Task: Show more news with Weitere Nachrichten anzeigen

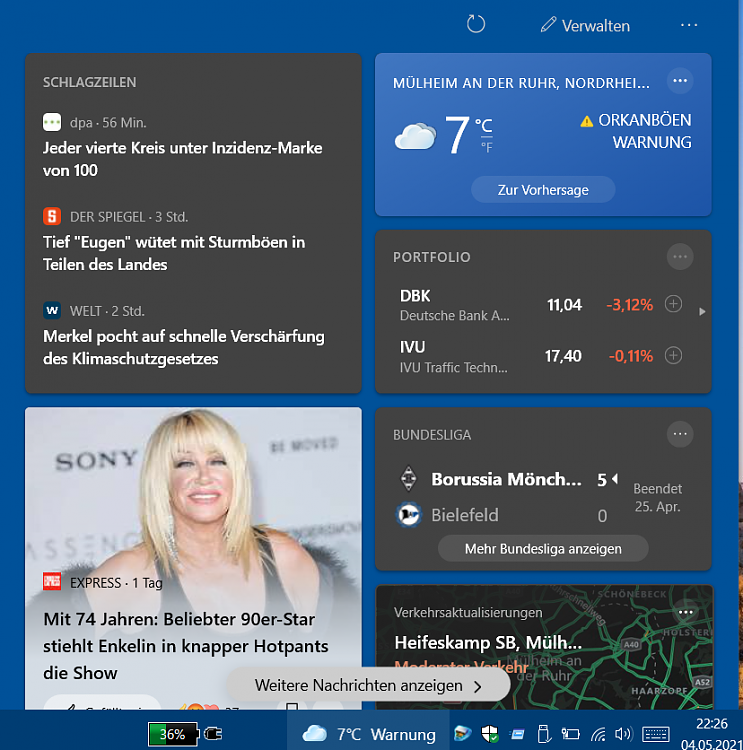Action: coord(368,685)
